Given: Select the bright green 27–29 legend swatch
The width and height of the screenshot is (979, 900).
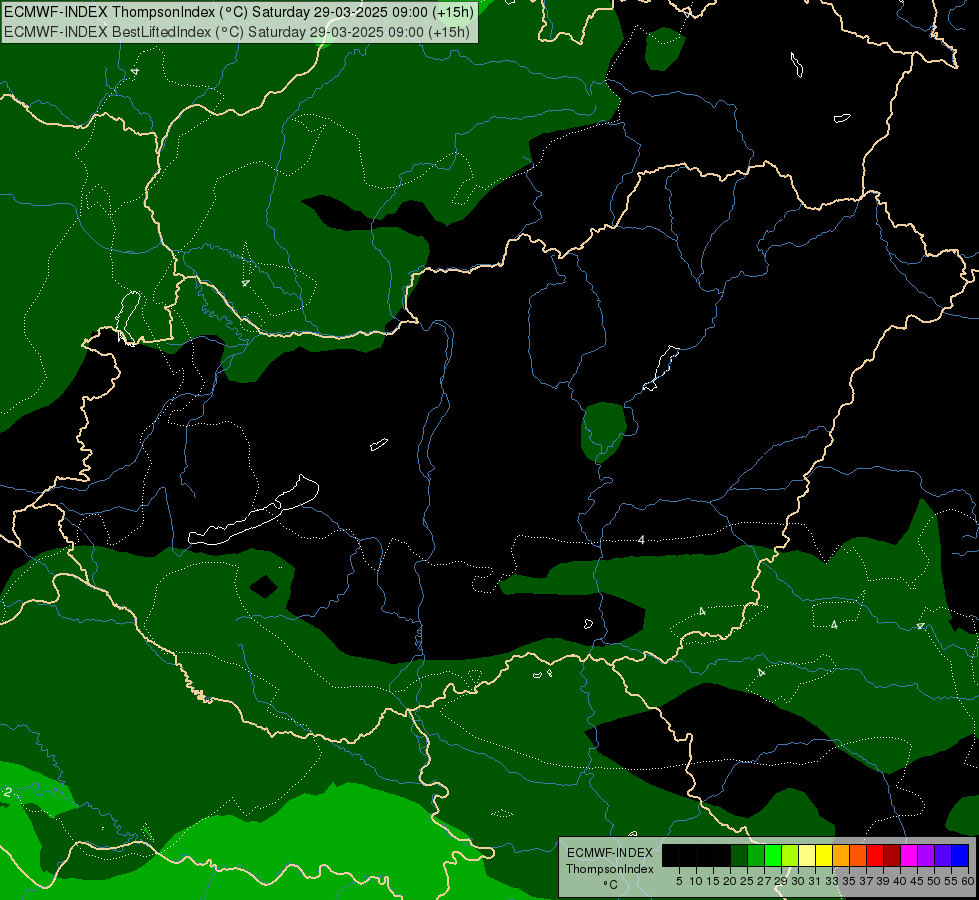Looking at the screenshot, I should [773, 855].
